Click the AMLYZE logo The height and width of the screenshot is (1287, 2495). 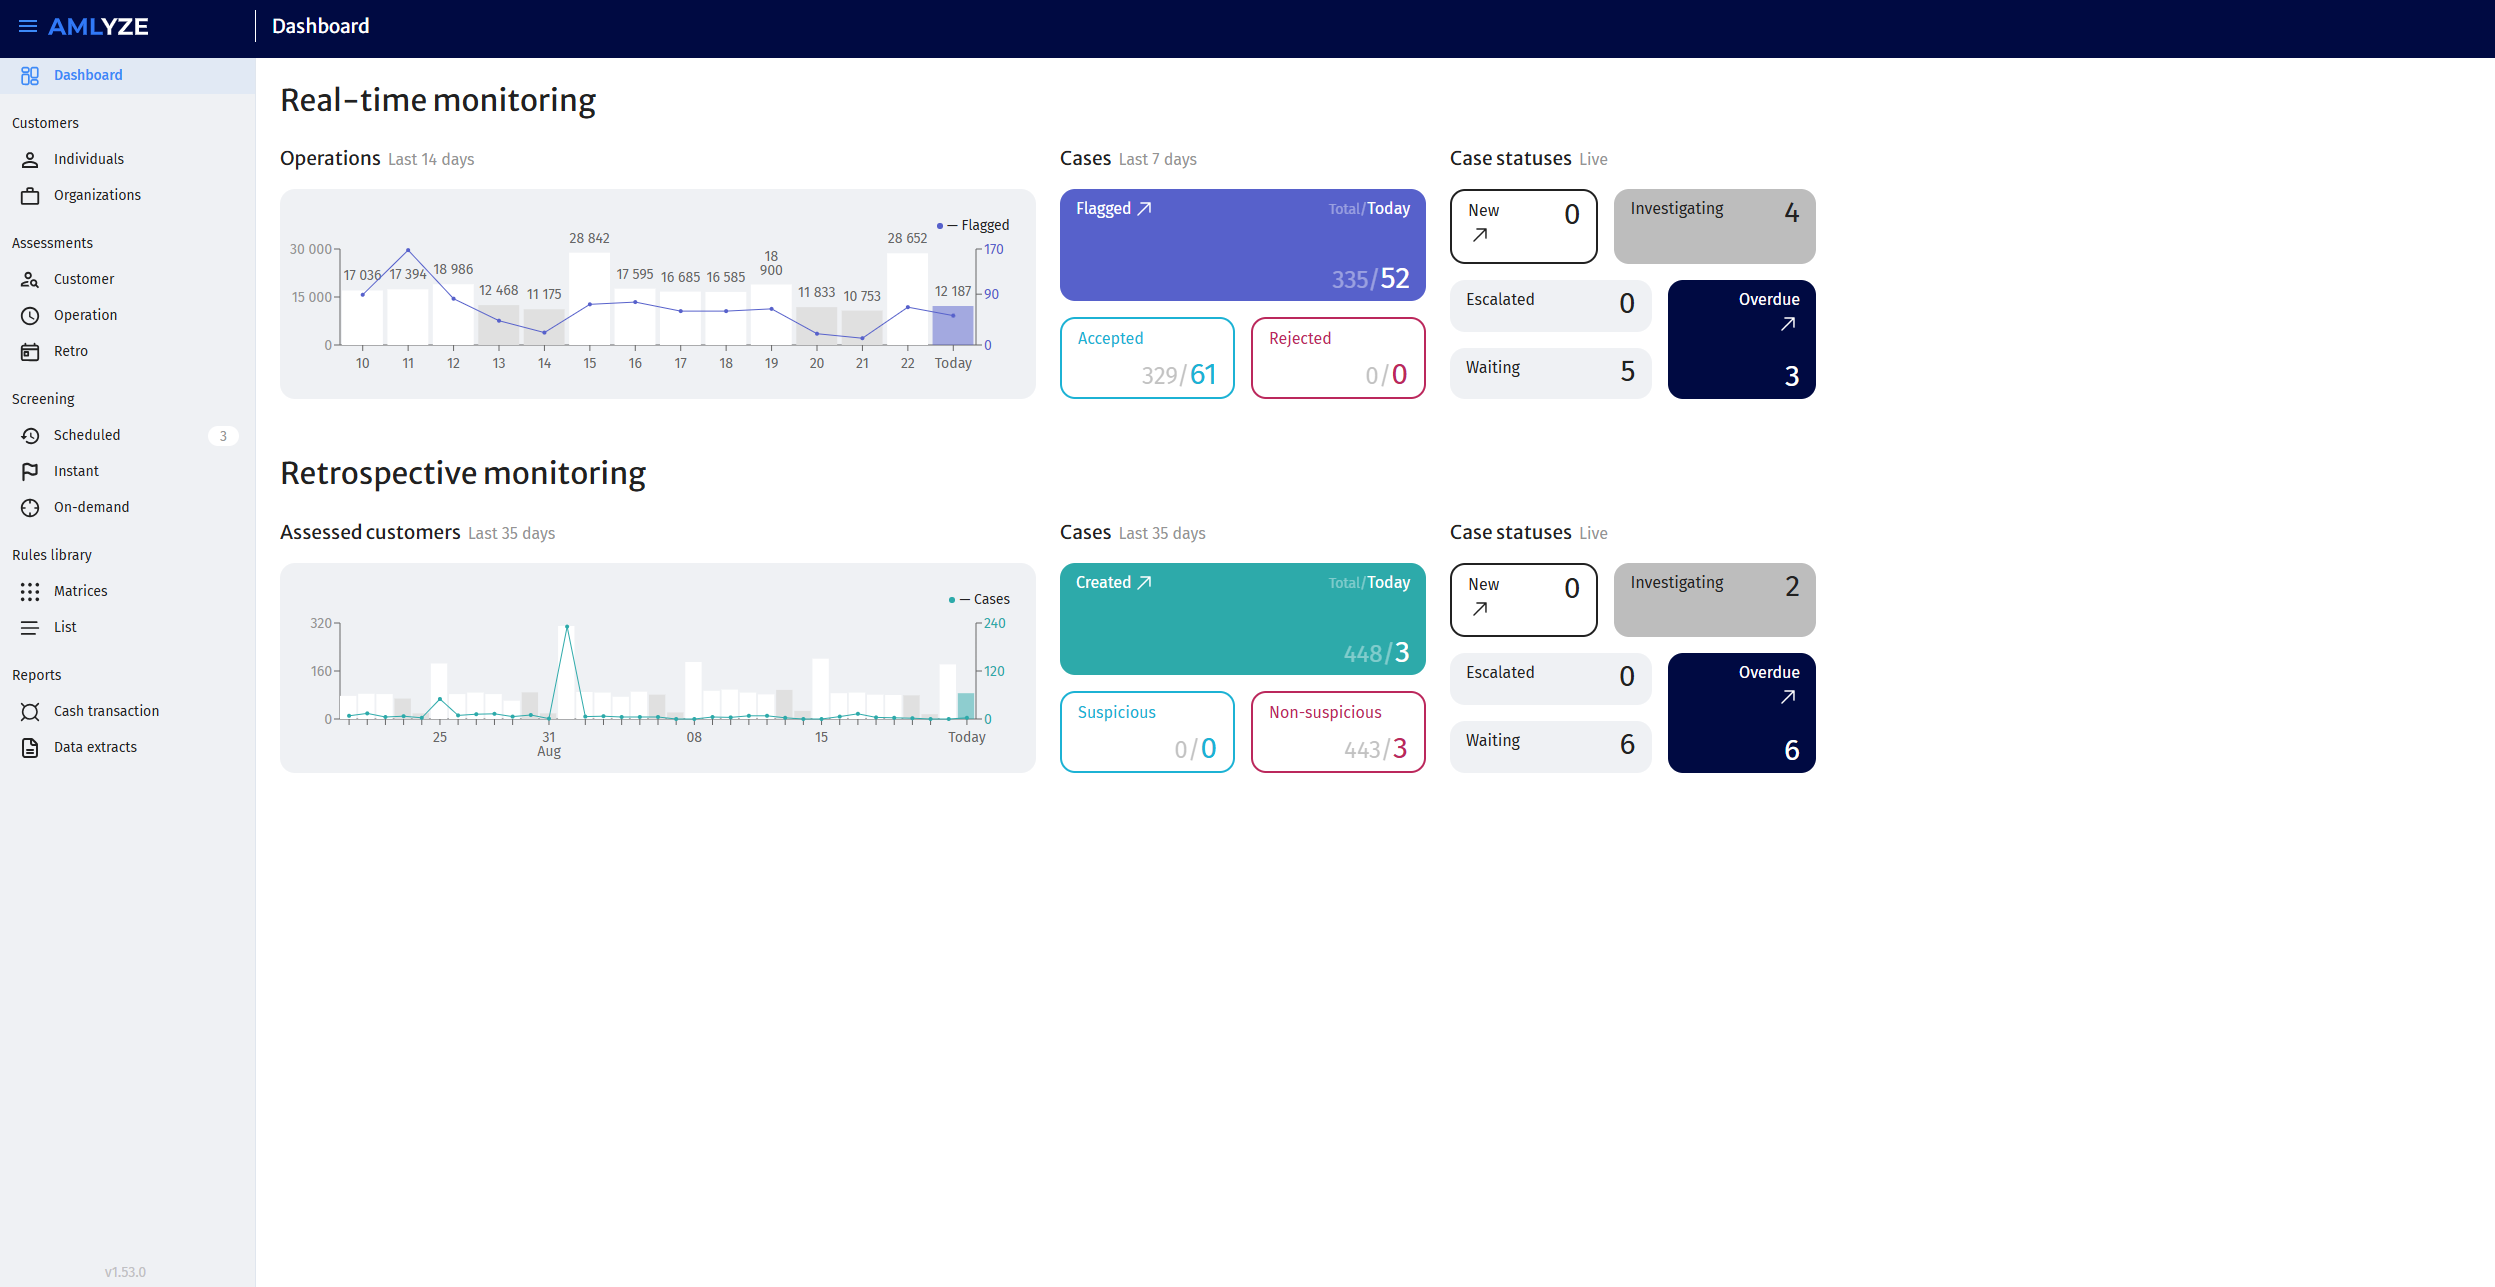98,27
